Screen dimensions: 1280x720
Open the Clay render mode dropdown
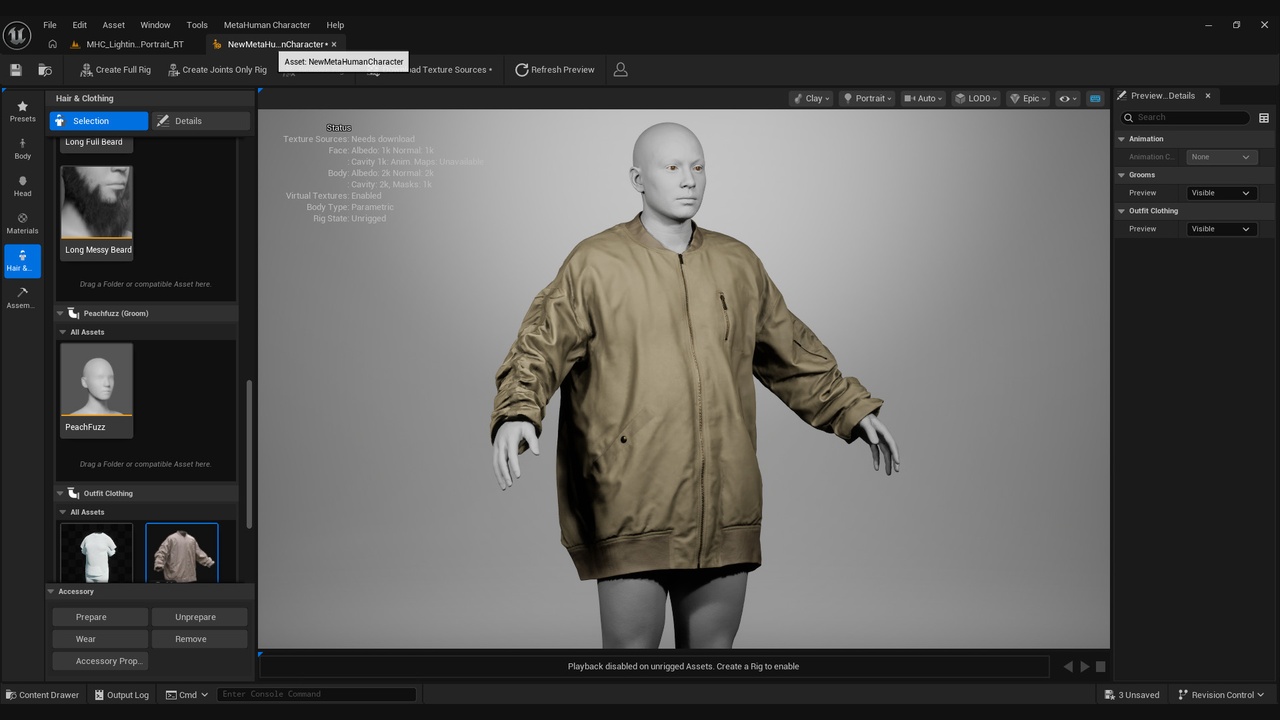tap(811, 98)
